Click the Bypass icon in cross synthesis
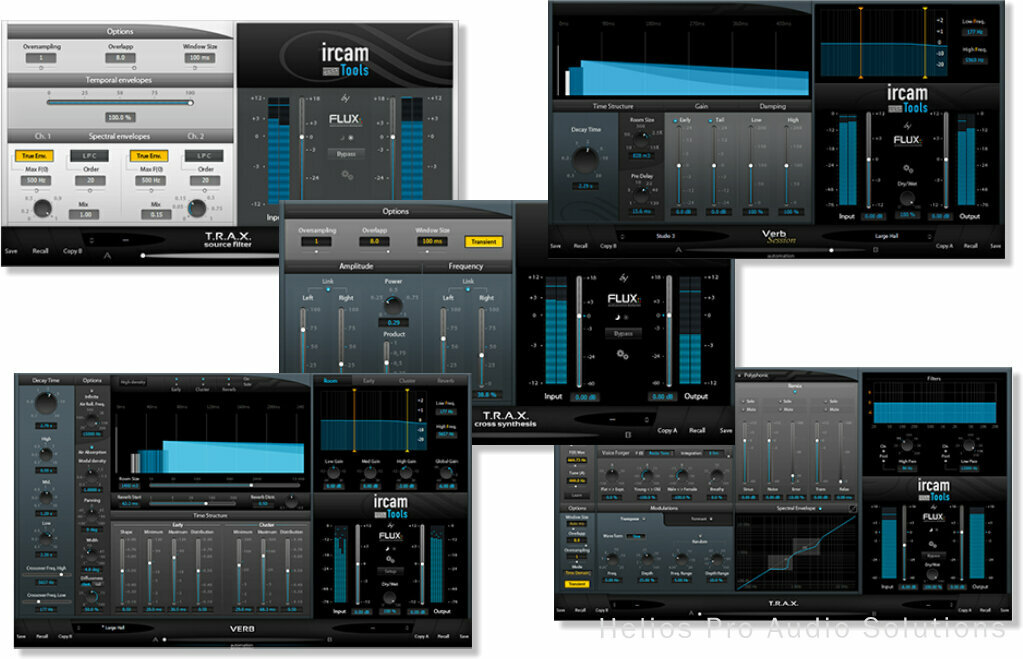This screenshot has width=1023, height=659. (623, 333)
